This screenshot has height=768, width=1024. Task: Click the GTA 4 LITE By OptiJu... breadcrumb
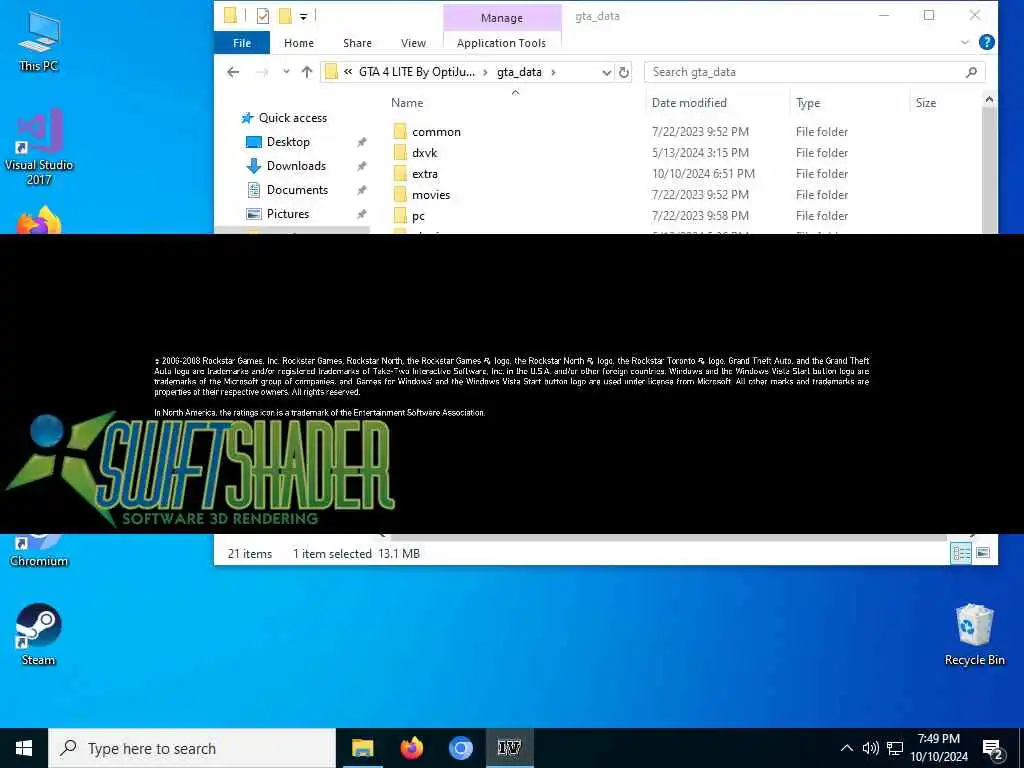(417, 72)
